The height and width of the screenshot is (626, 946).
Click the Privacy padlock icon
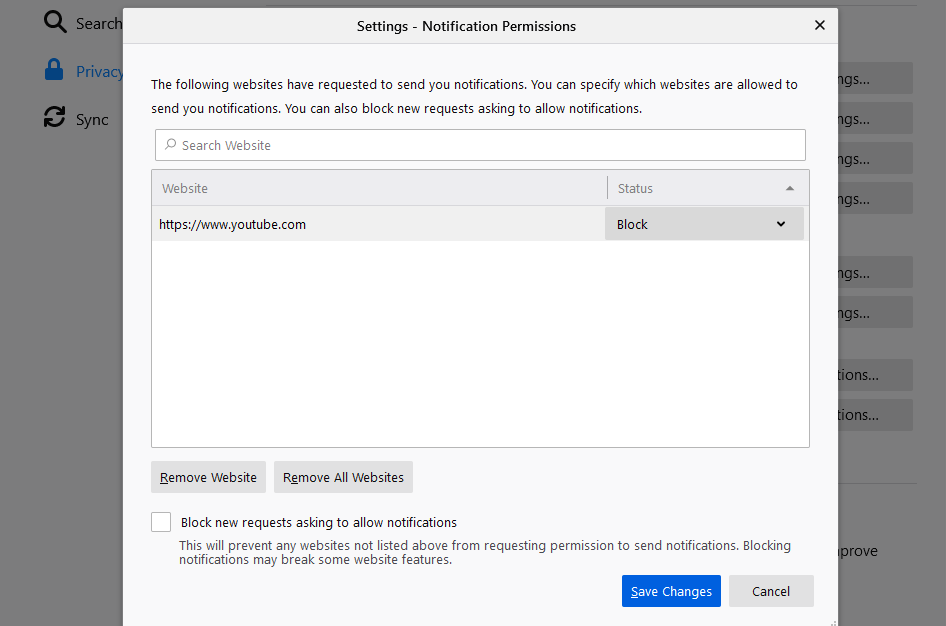[52, 70]
